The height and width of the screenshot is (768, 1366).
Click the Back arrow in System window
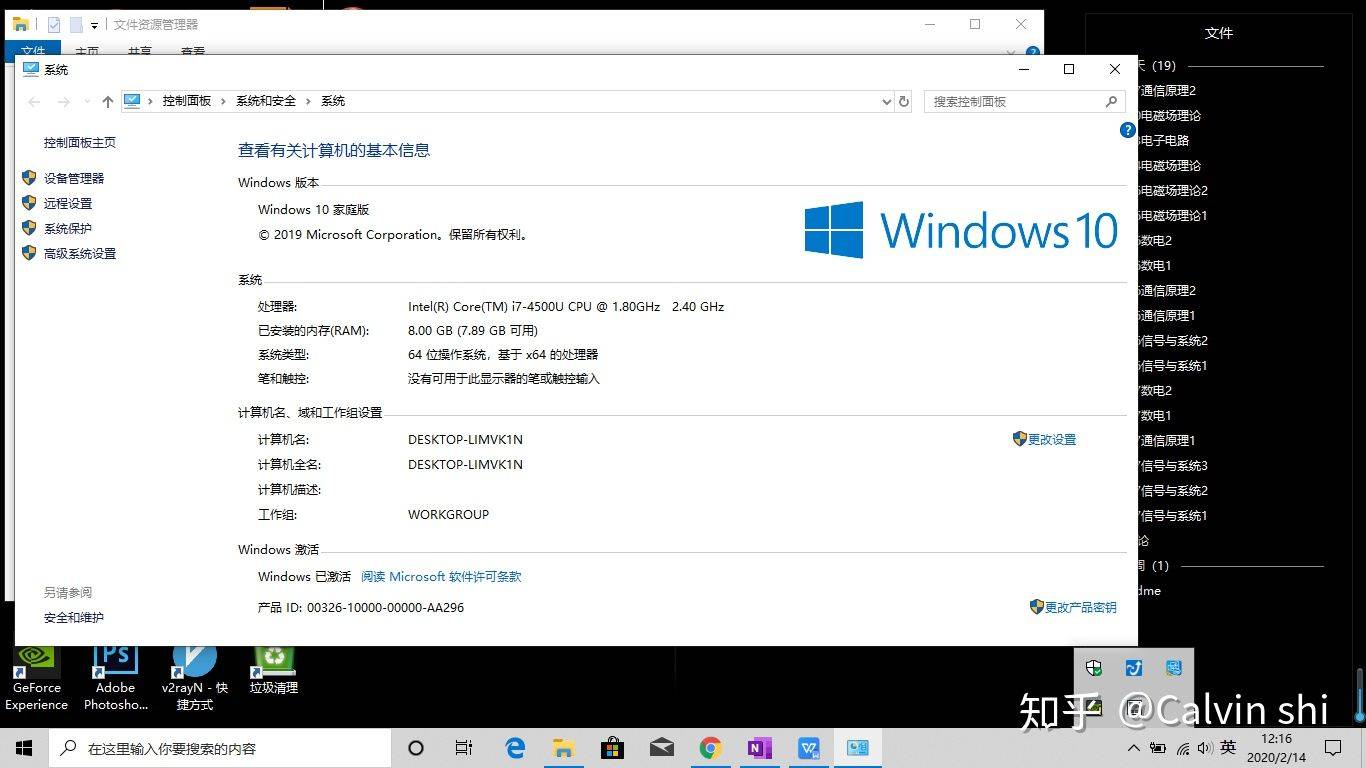[x=34, y=101]
